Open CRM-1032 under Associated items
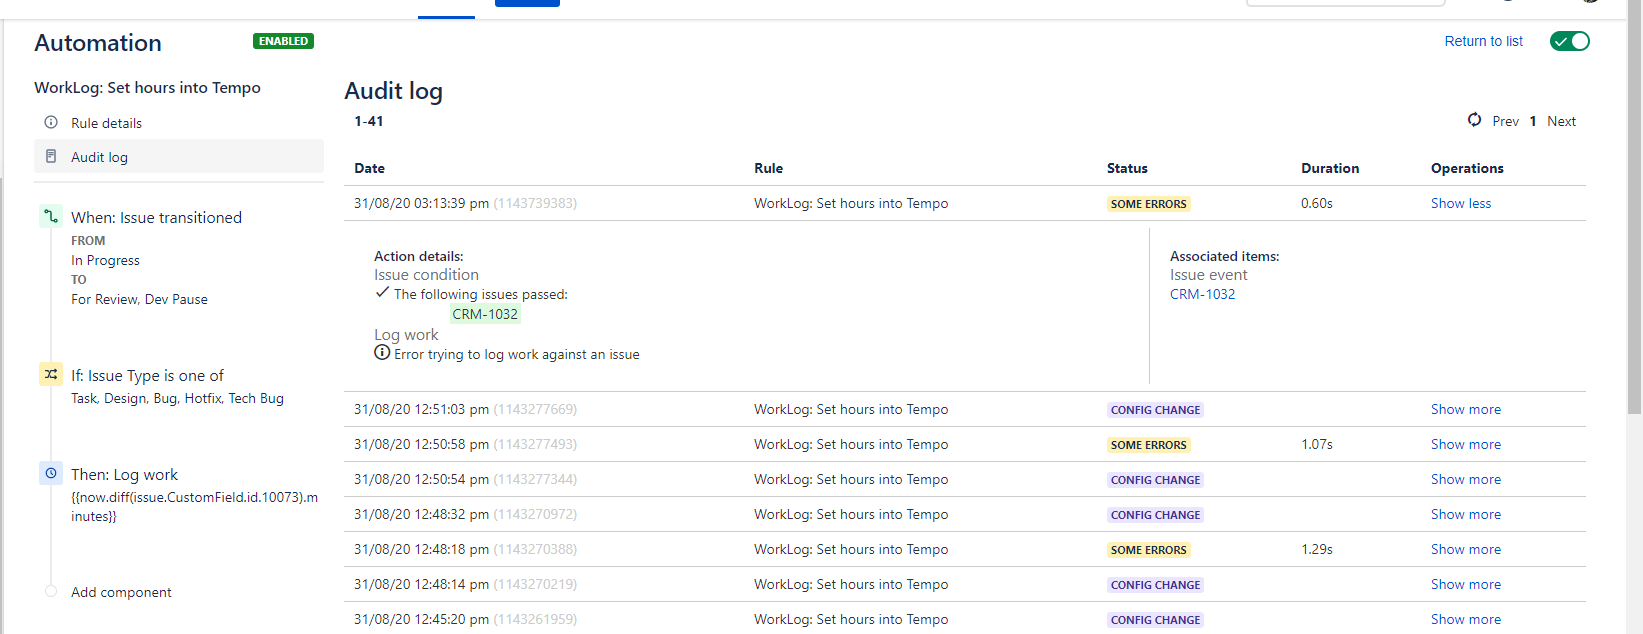This screenshot has height=634, width=1643. tap(1202, 294)
